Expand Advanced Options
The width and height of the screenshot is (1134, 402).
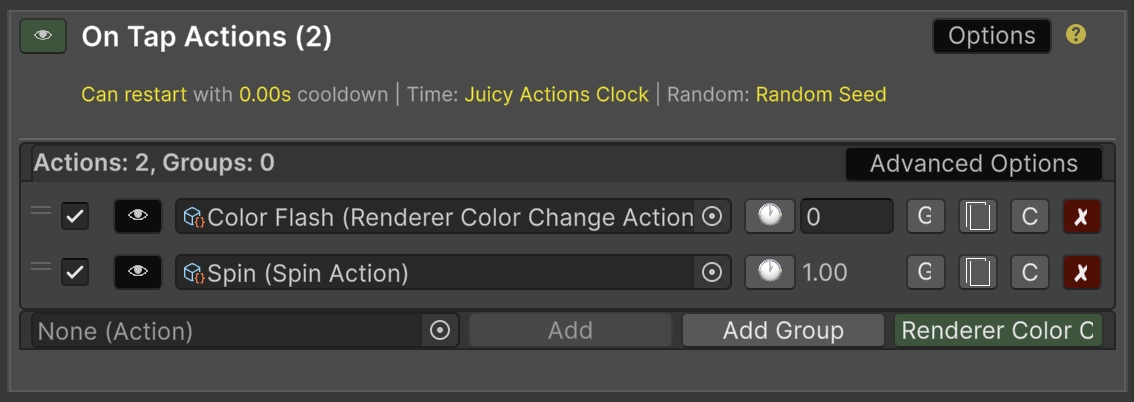pos(973,164)
